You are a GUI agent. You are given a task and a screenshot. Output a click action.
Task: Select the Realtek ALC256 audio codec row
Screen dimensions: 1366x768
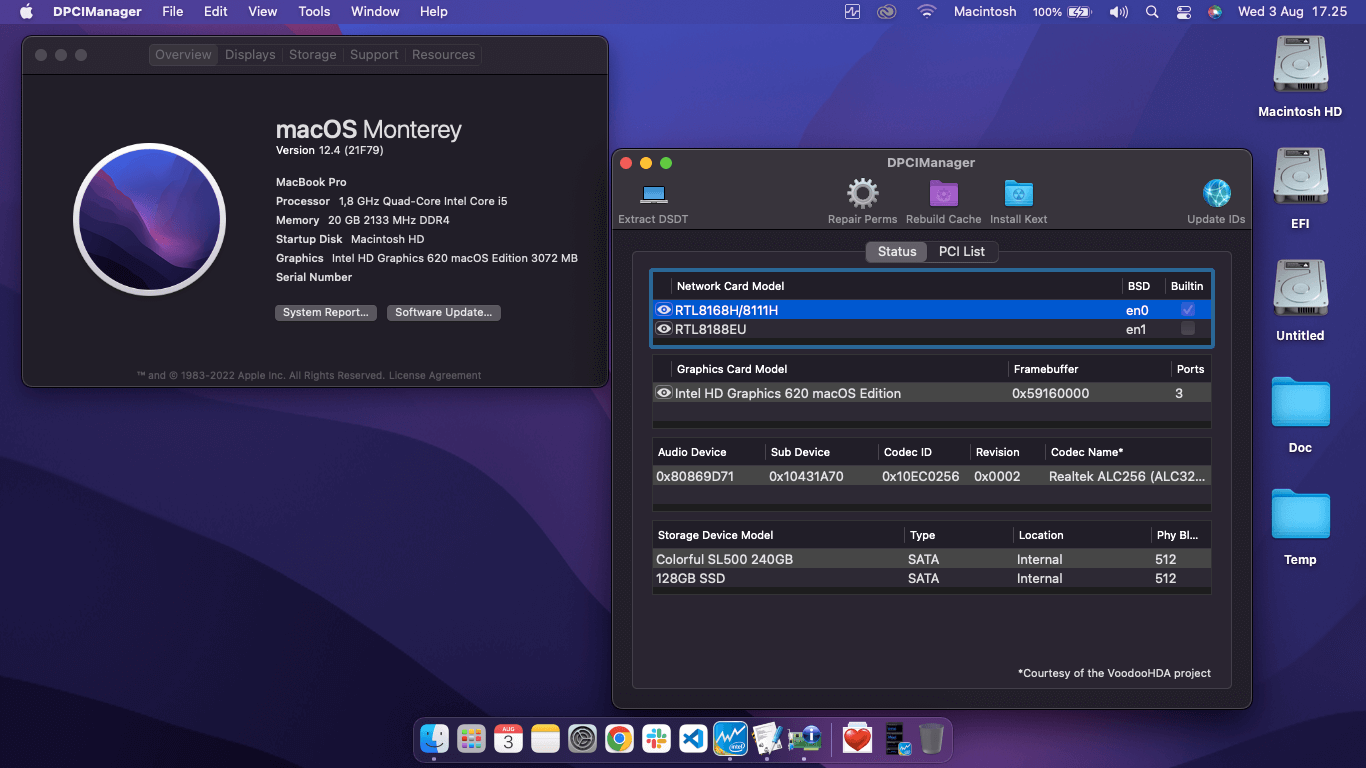tap(932, 476)
